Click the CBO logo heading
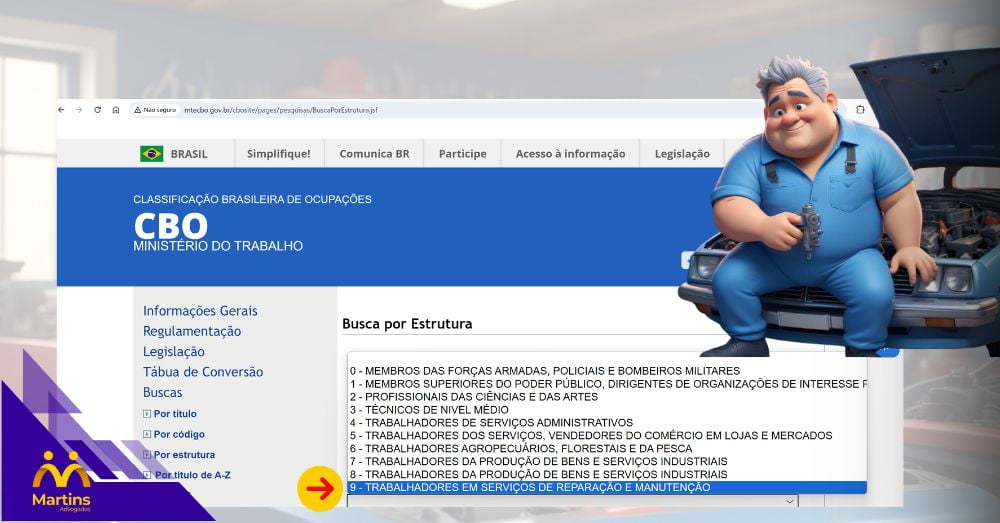This screenshot has height=523, width=1000. click(170, 226)
